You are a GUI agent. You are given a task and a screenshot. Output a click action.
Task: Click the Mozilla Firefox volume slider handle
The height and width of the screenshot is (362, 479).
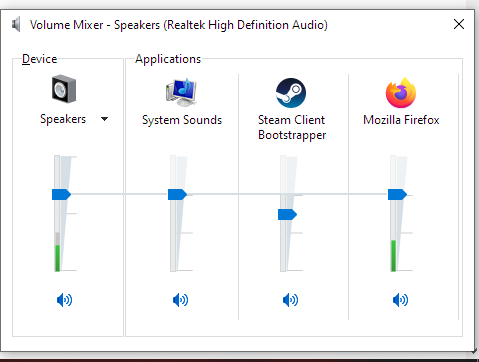point(397,194)
